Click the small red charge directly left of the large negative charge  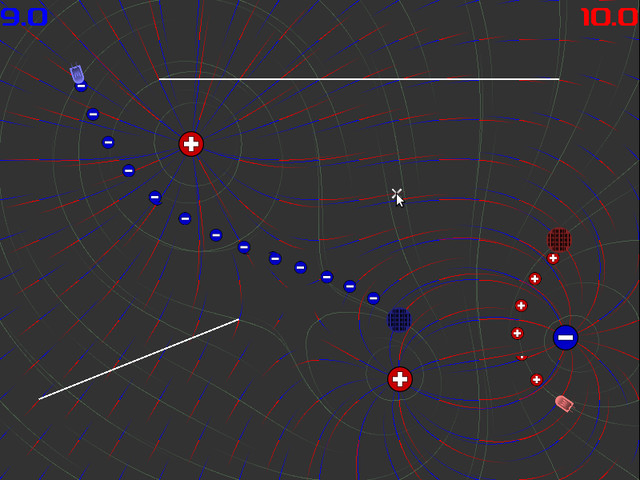tap(517, 333)
